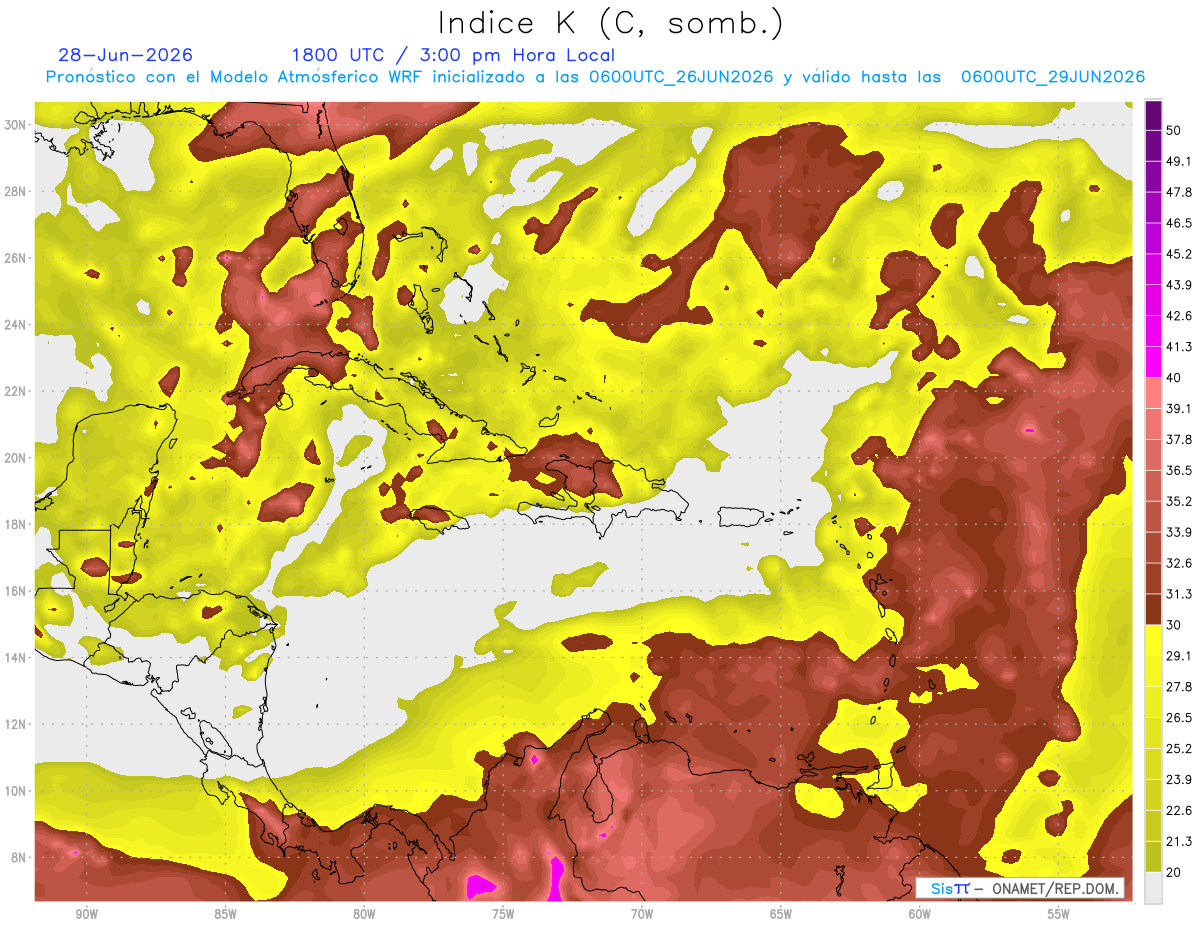This screenshot has height=927, width=1200.
Task: Click the 'SisTT - ONAMET/REP.DOM.' credit box
Action: (1019, 888)
